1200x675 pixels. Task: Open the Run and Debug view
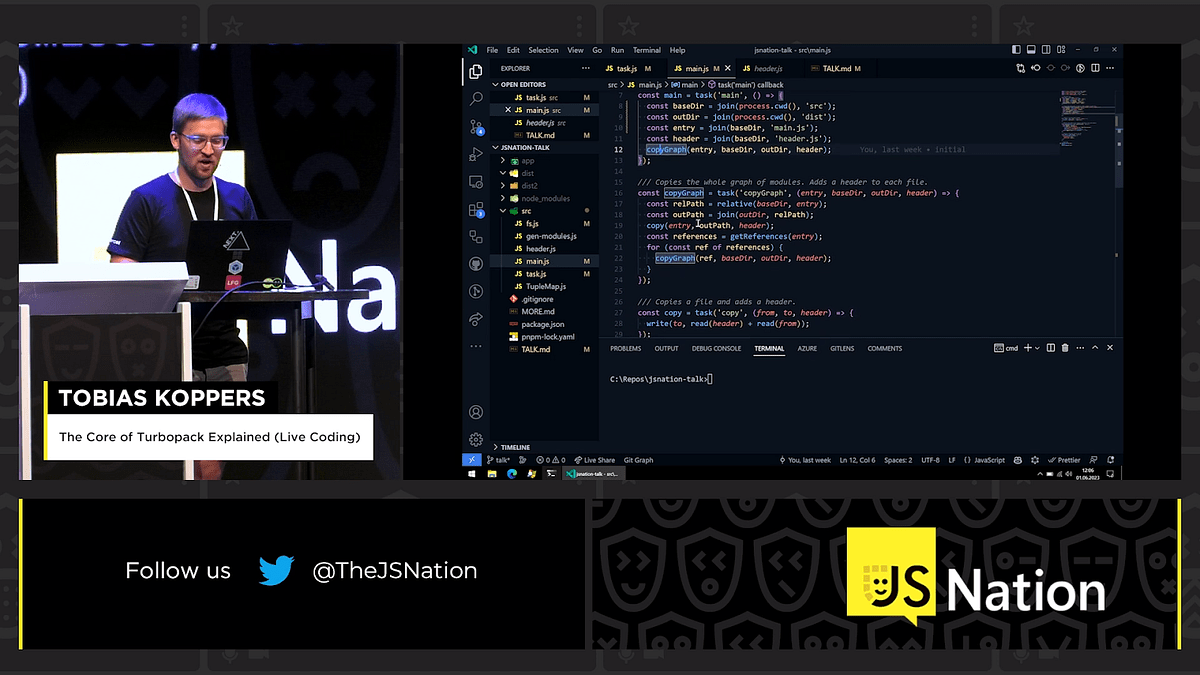click(x=476, y=153)
